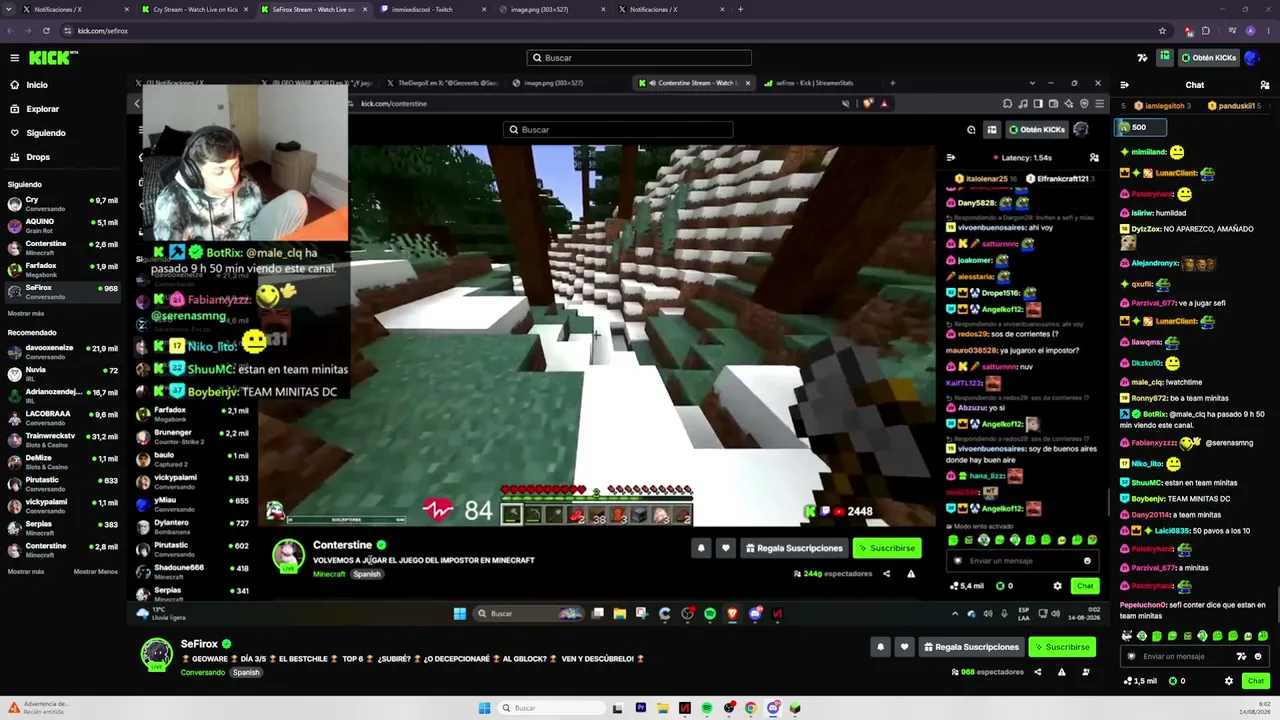This screenshot has height=720, width=1280.
Task: Show the chat users list icon
Action: click(x=1265, y=85)
